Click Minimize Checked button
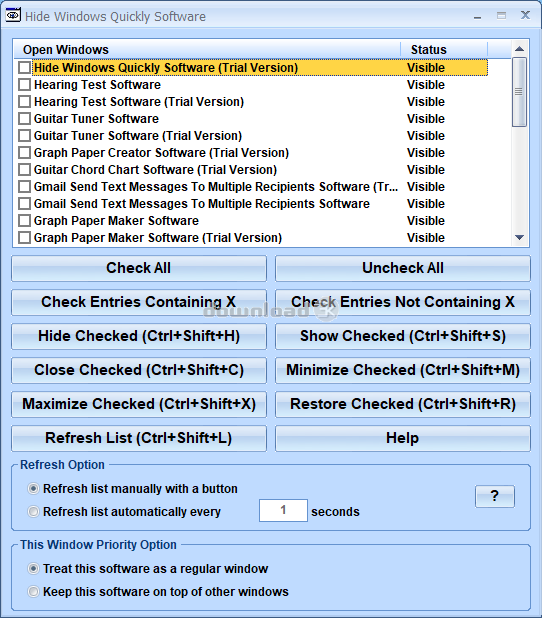542x618 pixels. tap(403, 370)
